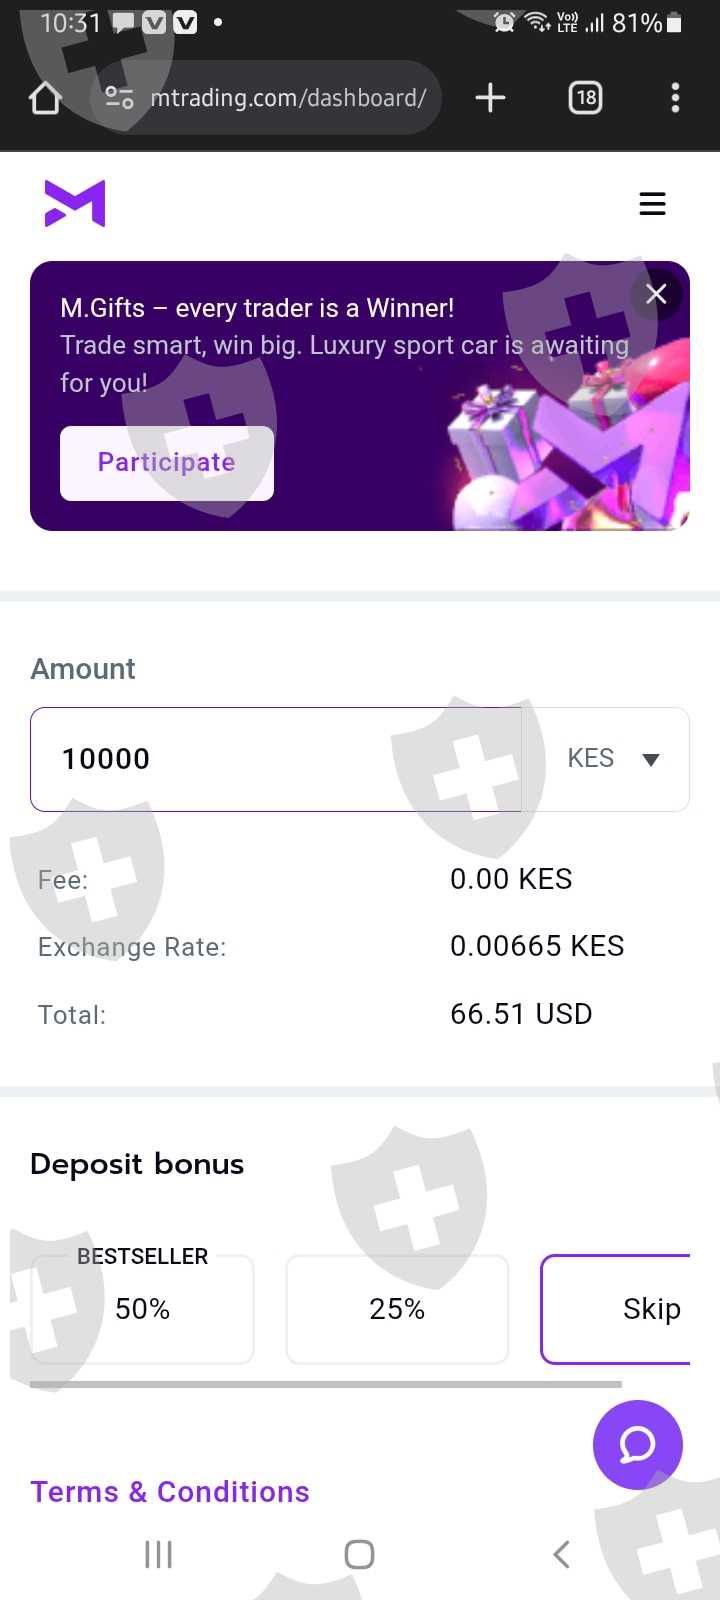Click the Amount input field
Image resolution: width=720 pixels, height=1600 pixels.
(275, 759)
